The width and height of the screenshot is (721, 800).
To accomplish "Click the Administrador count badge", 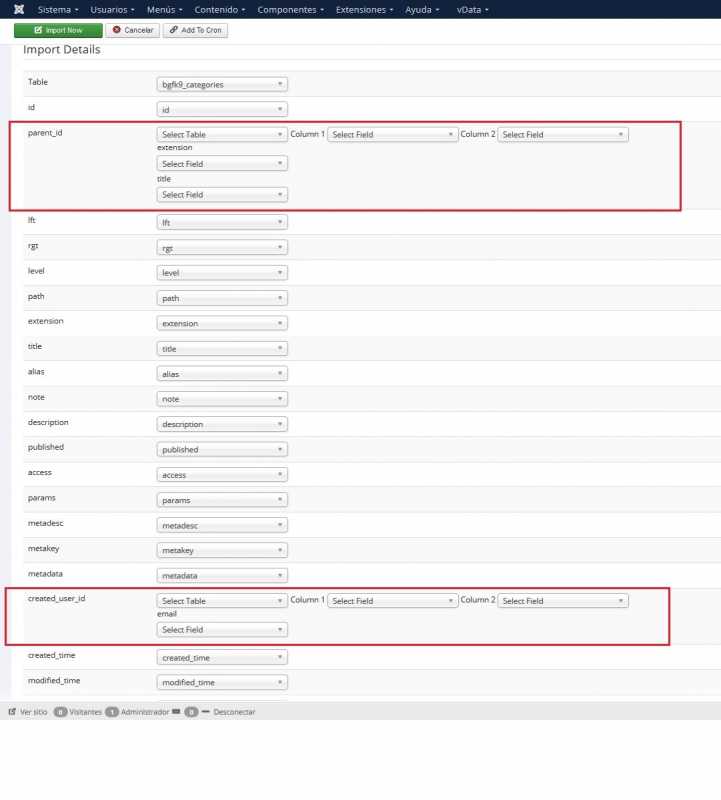I will pyautogui.click(x=112, y=712).
